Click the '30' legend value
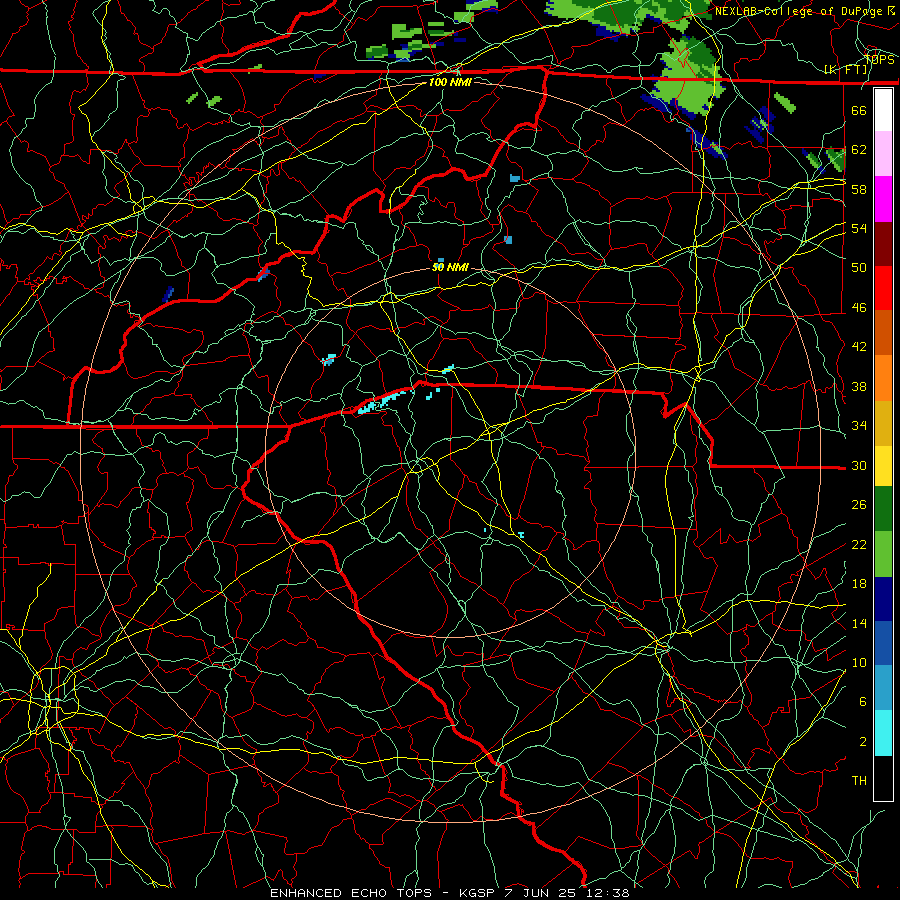The image size is (900, 900). tap(859, 465)
